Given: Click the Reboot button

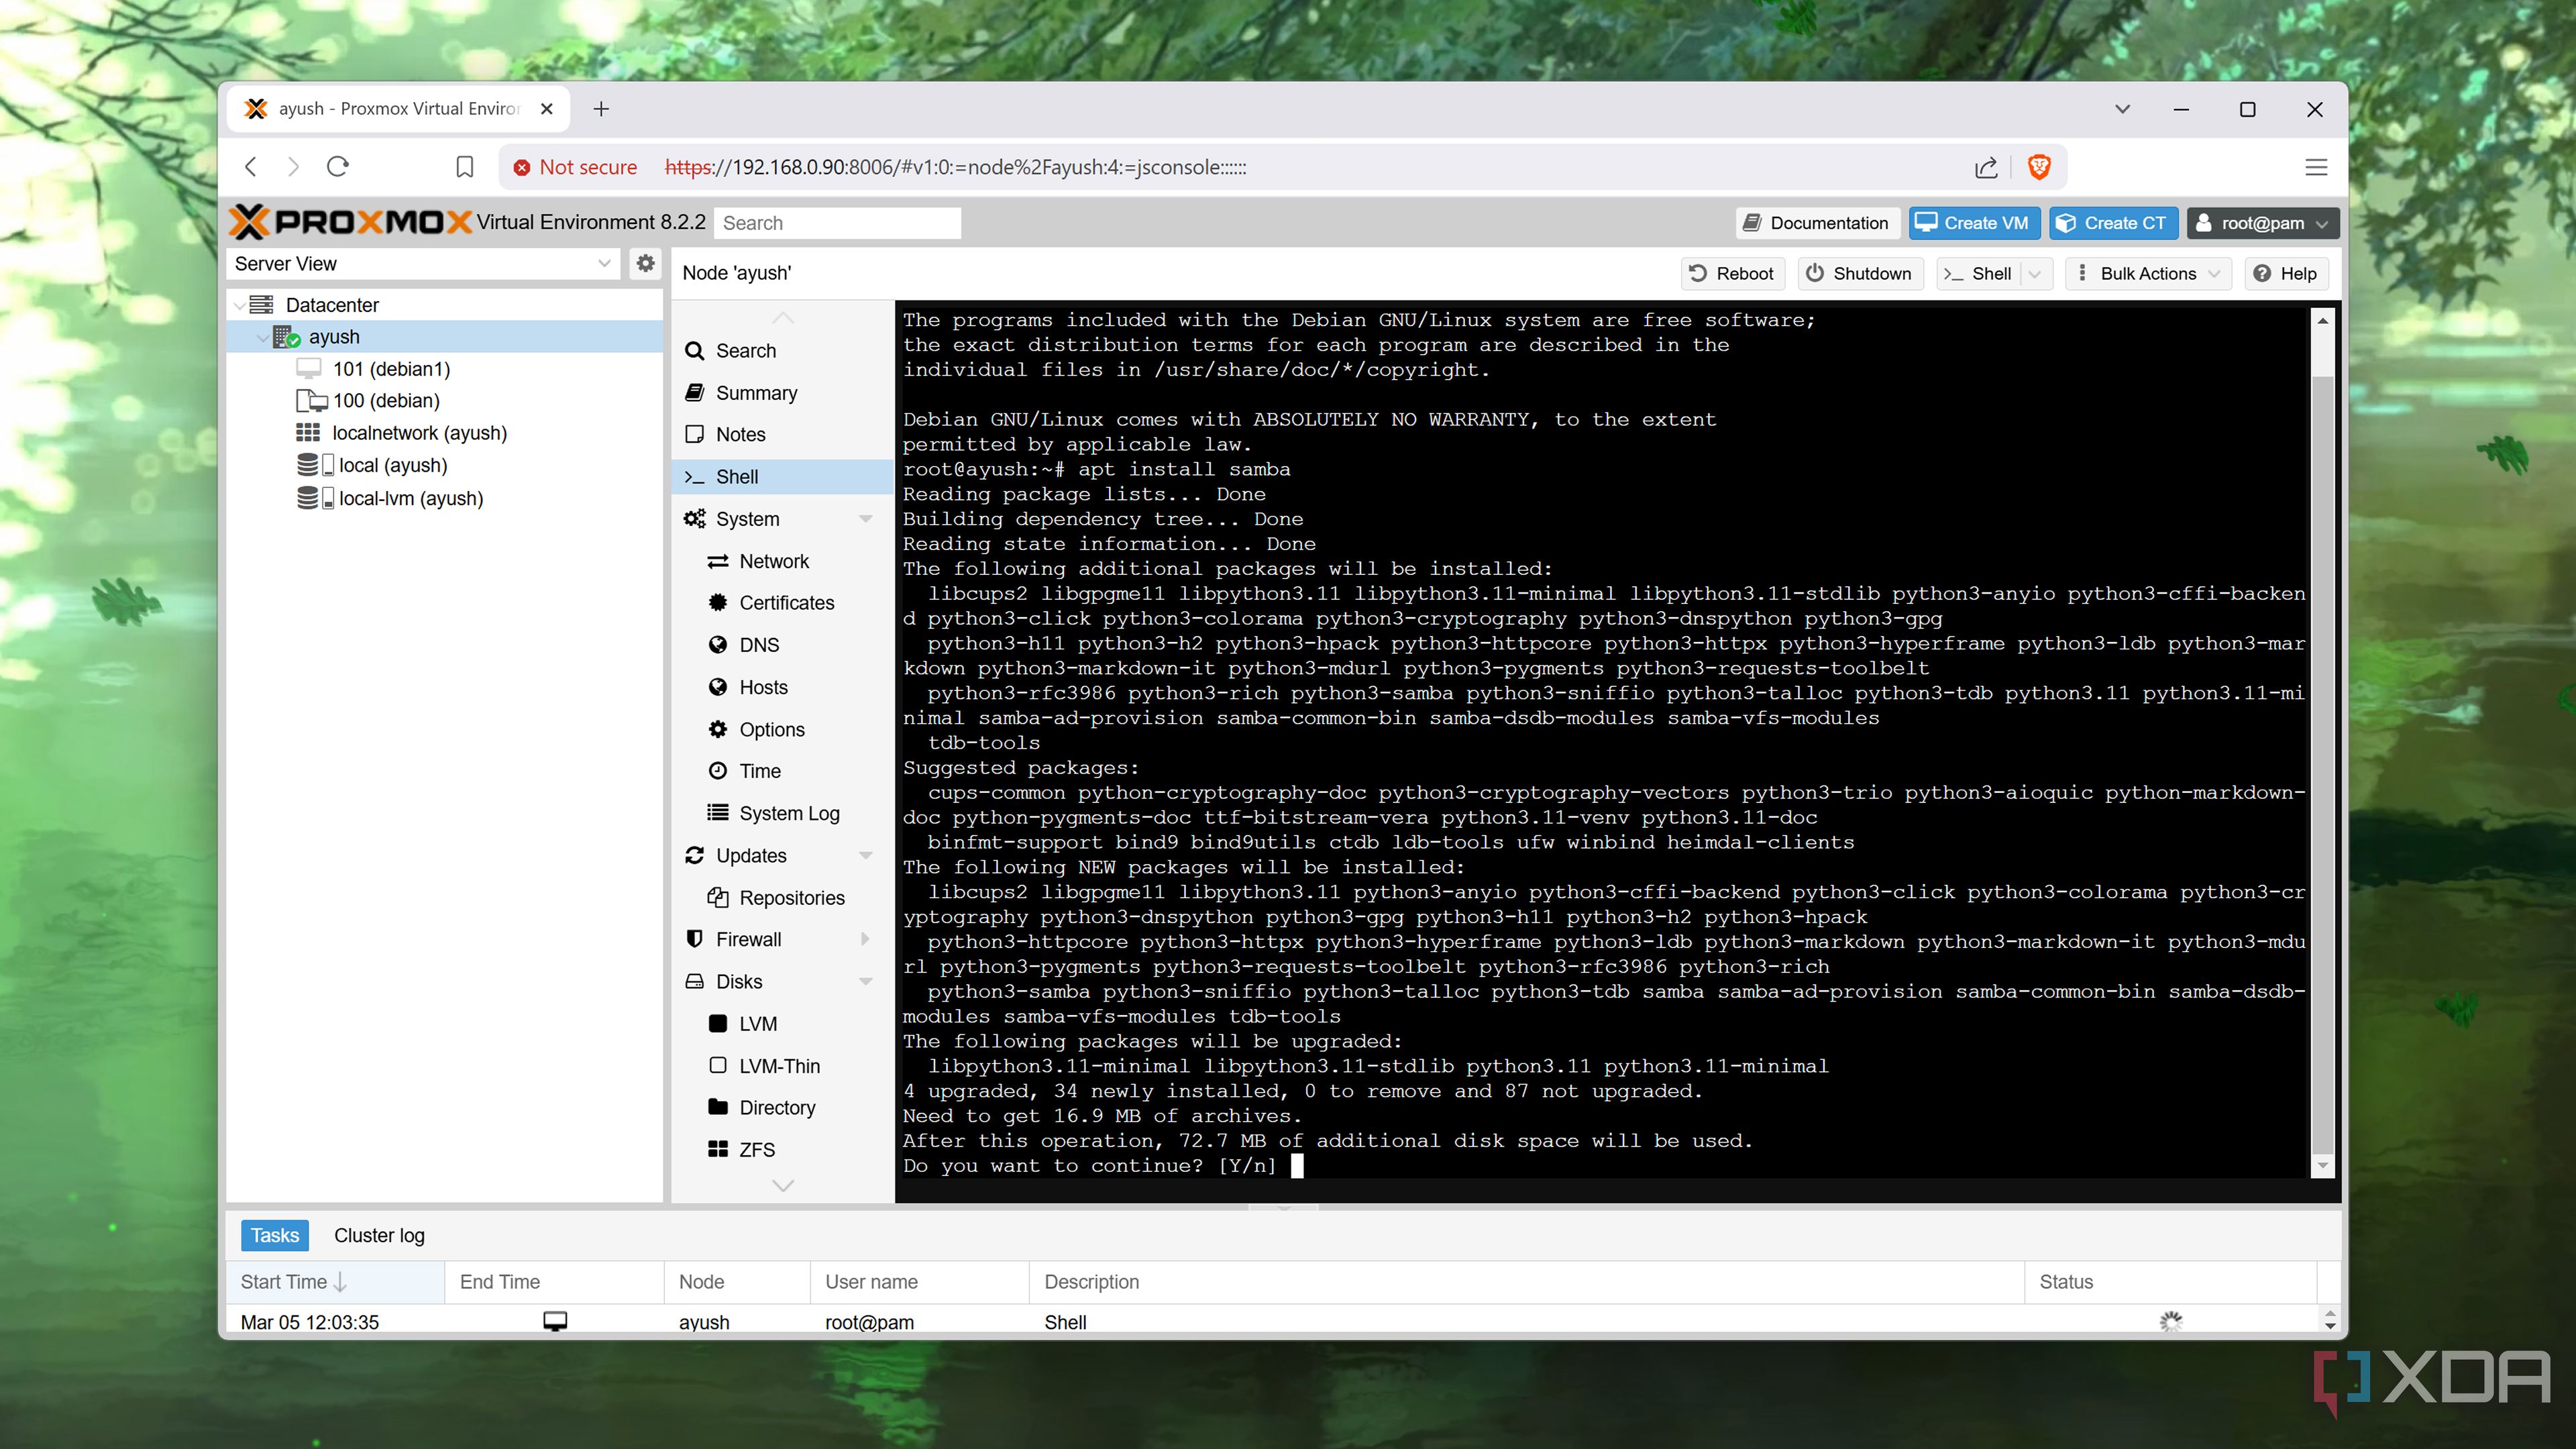Looking at the screenshot, I should (1732, 274).
